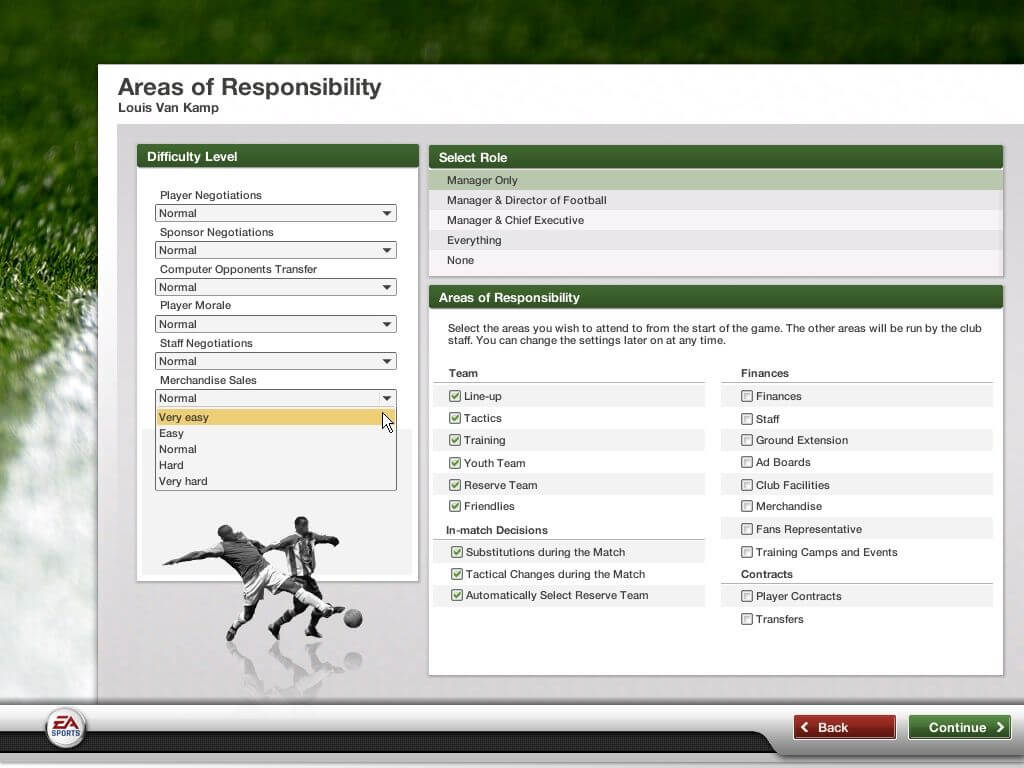Screen dimensions: 1024x768
Task: Enable Fans Representative checkbox
Action: [x=747, y=529]
